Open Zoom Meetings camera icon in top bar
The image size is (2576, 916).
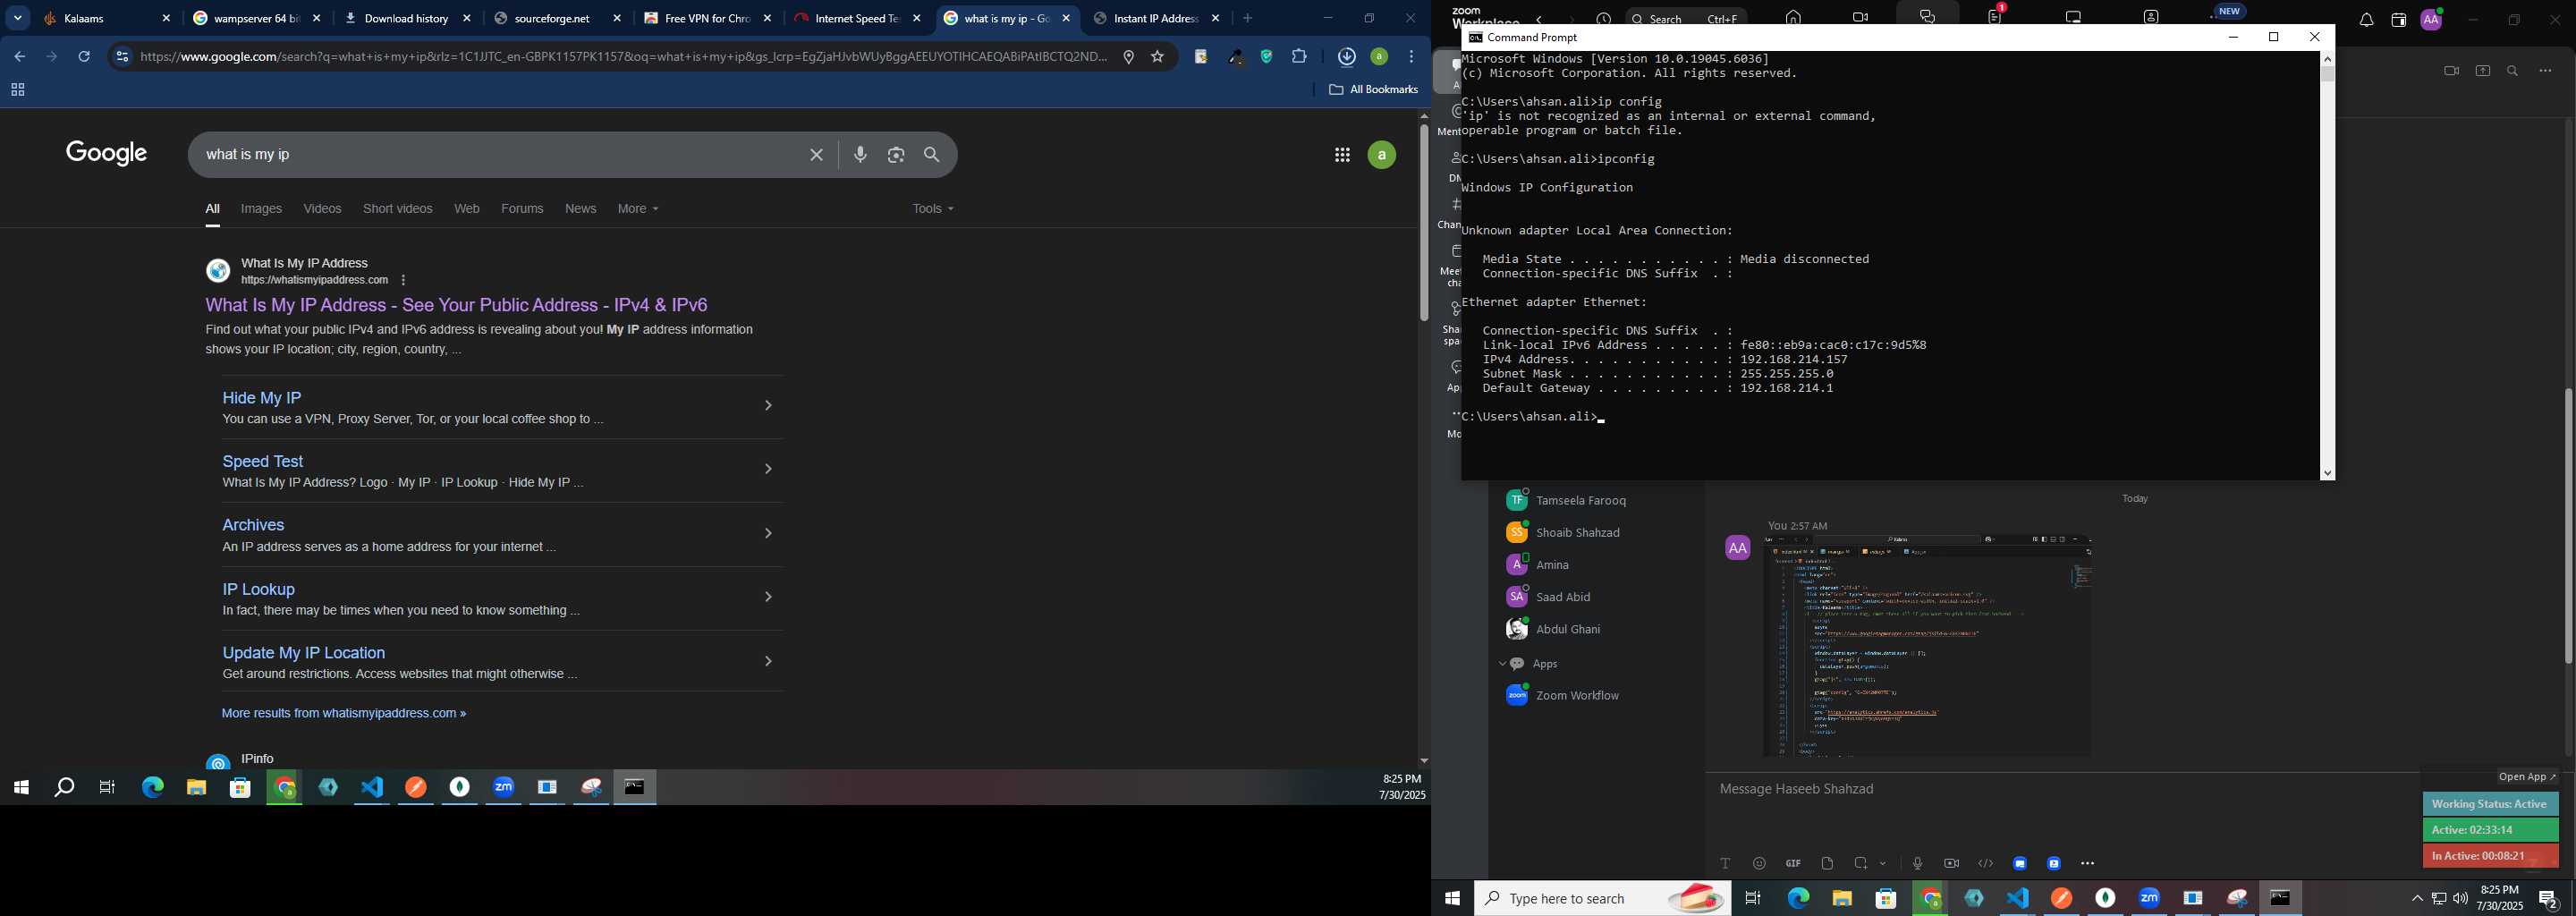(x=1860, y=18)
